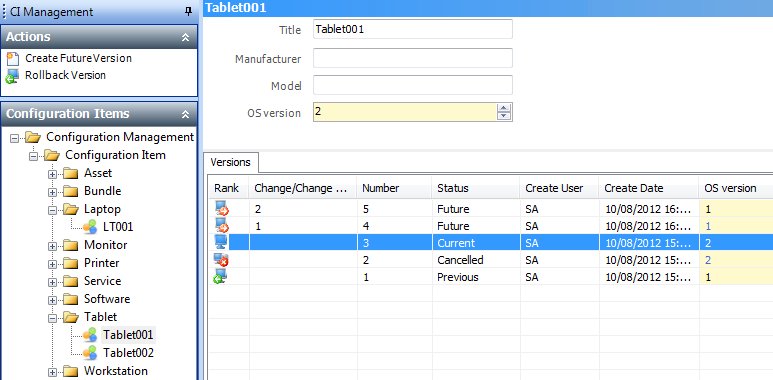Screen dimensions: 773x380
Task: Click Rollback Version action link
Action: pos(66,75)
